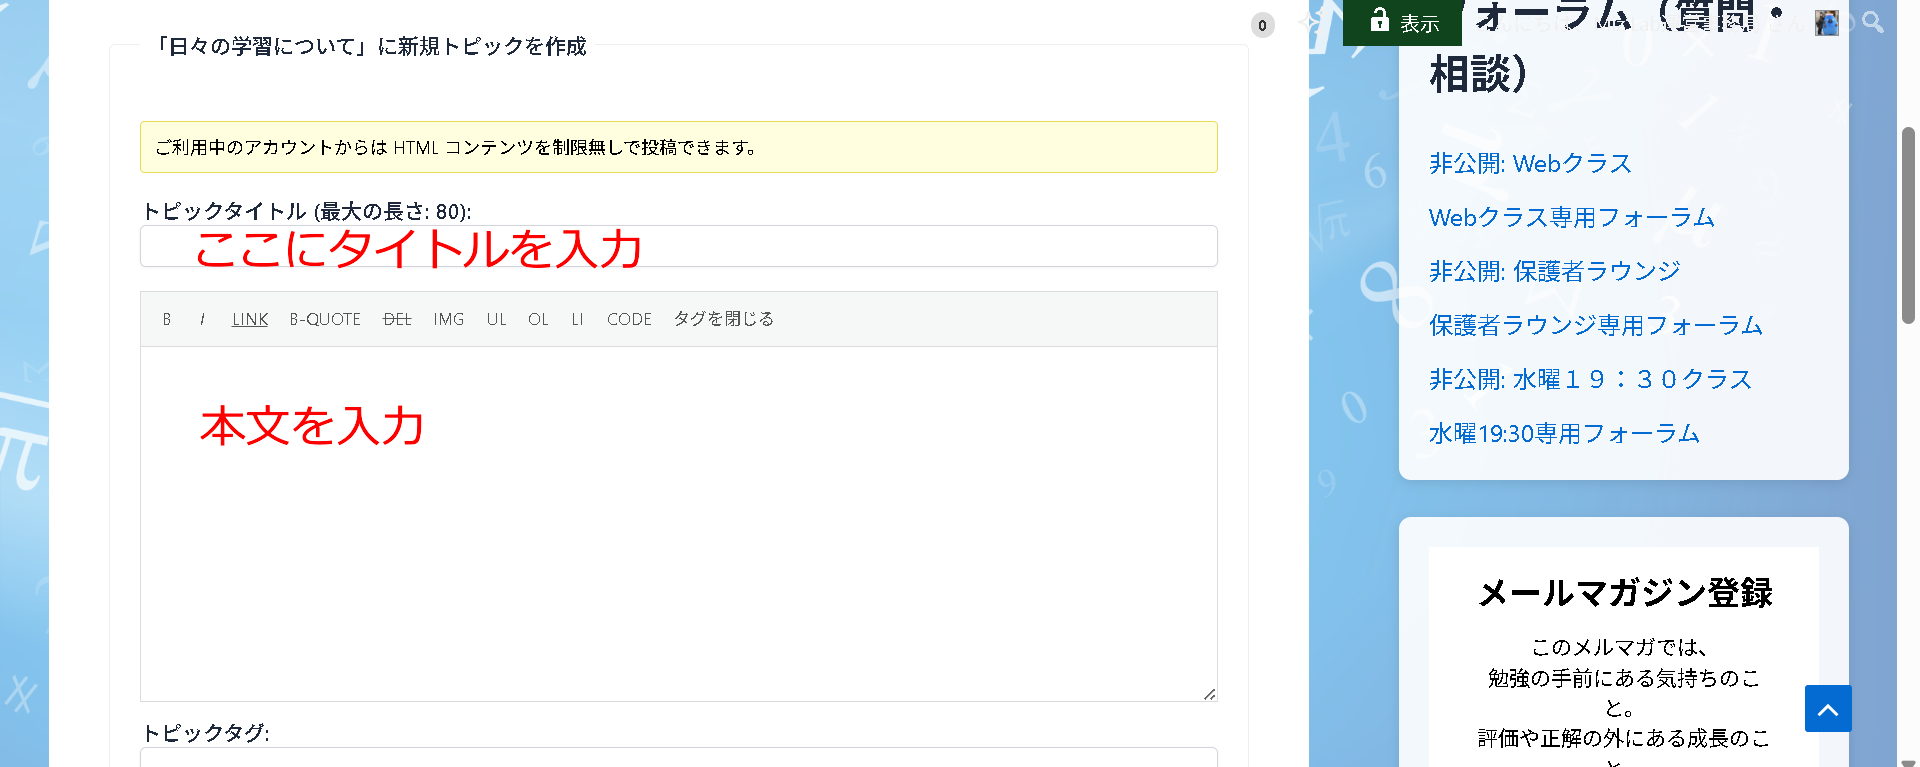Screen dimensions: 1920x767
Task: Insert a B-QUOTE blockquote tag
Action: 325,319
